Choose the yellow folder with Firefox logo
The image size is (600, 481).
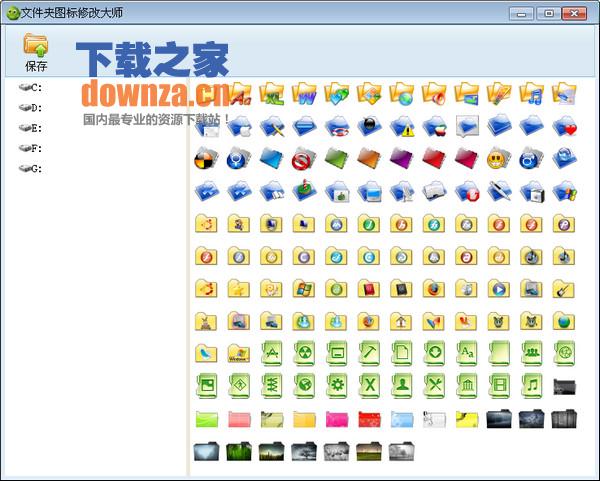point(434,289)
